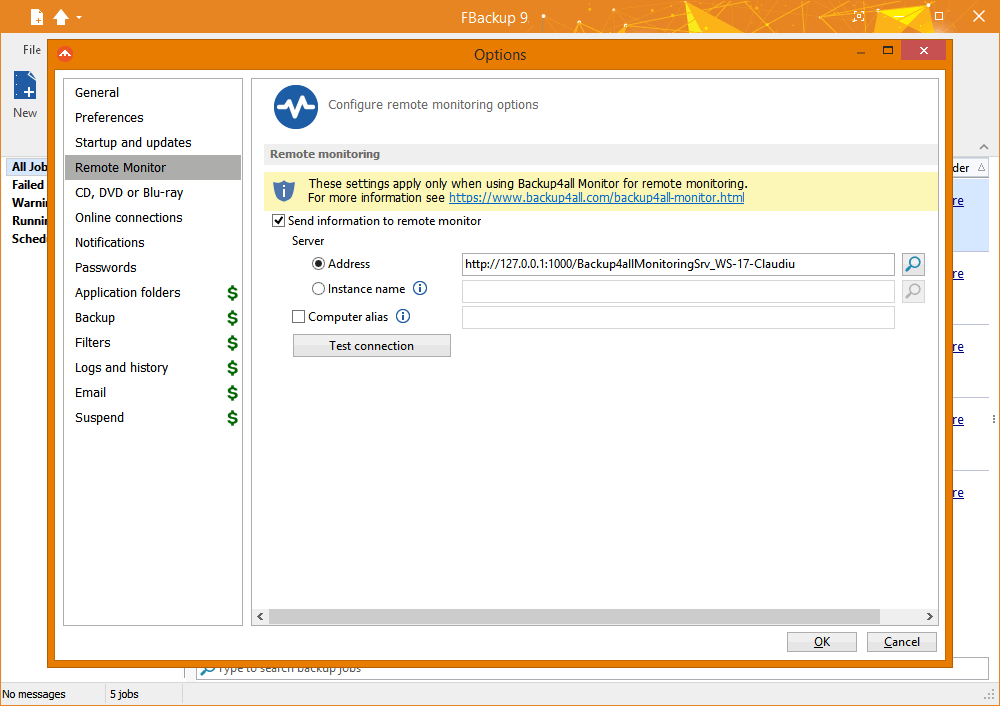The image size is (1000, 706).
Task: Switch to Online connections options
Action: click(x=153, y=217)
